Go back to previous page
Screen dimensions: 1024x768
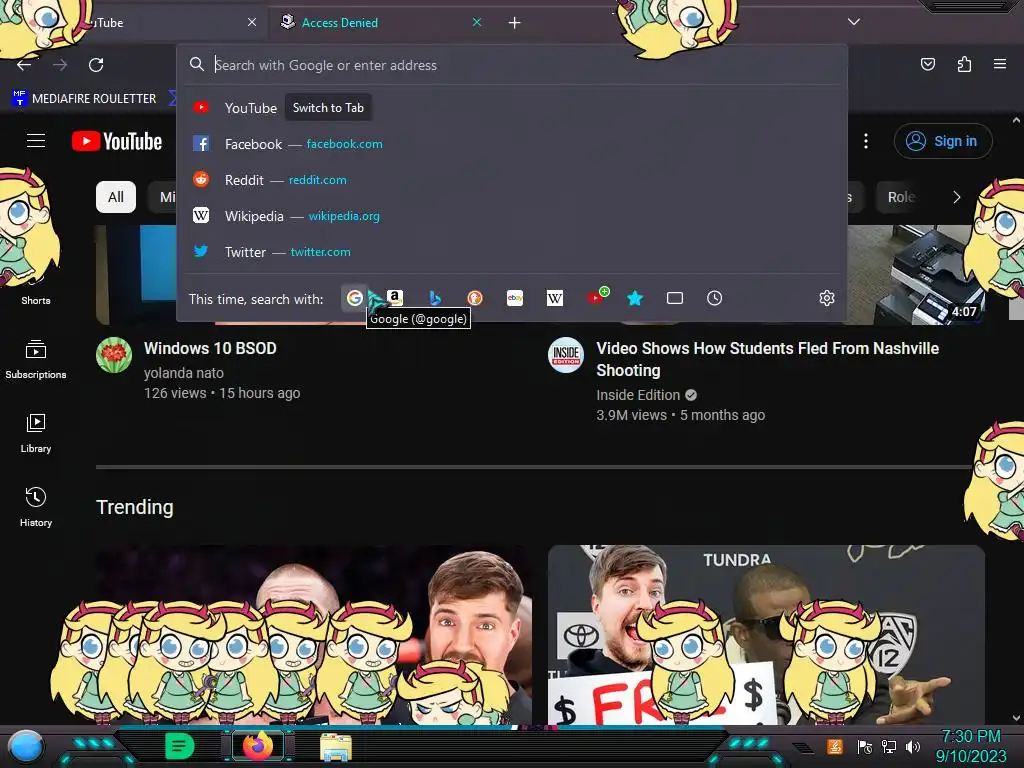click(24, 65)
